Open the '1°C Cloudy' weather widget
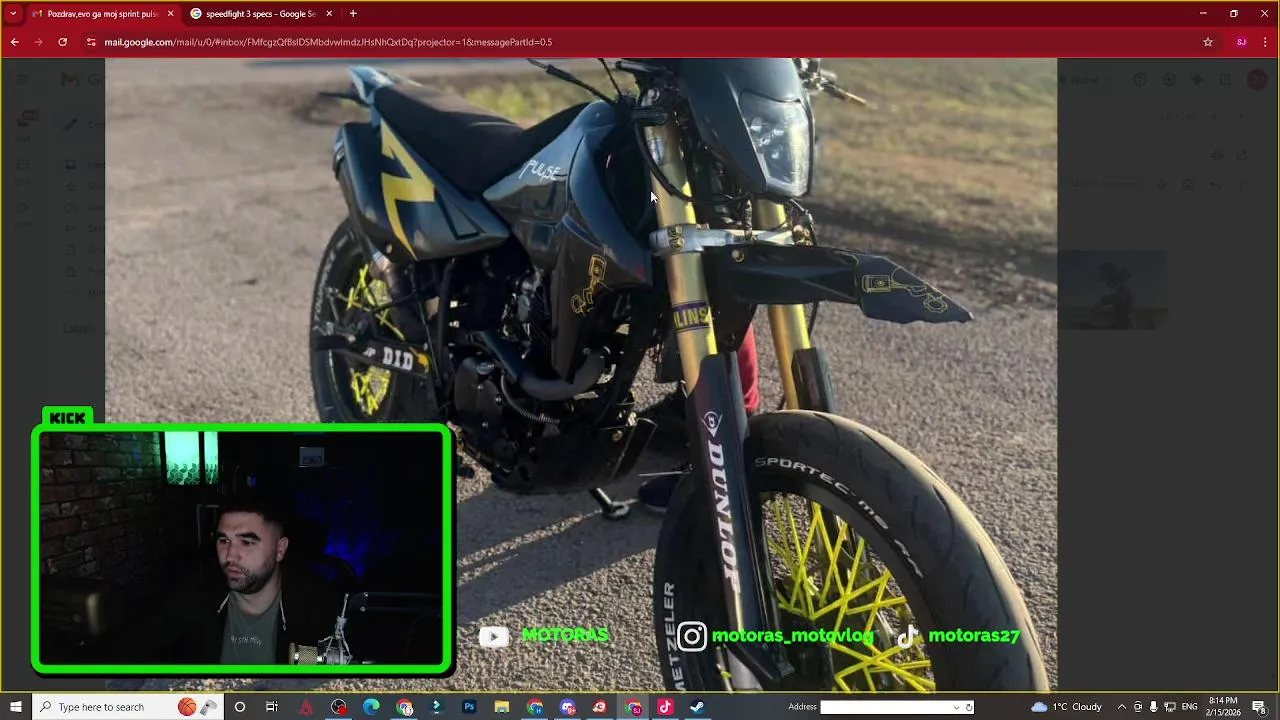Screen dimensions: 1280x720 [x=1066, y=707]
